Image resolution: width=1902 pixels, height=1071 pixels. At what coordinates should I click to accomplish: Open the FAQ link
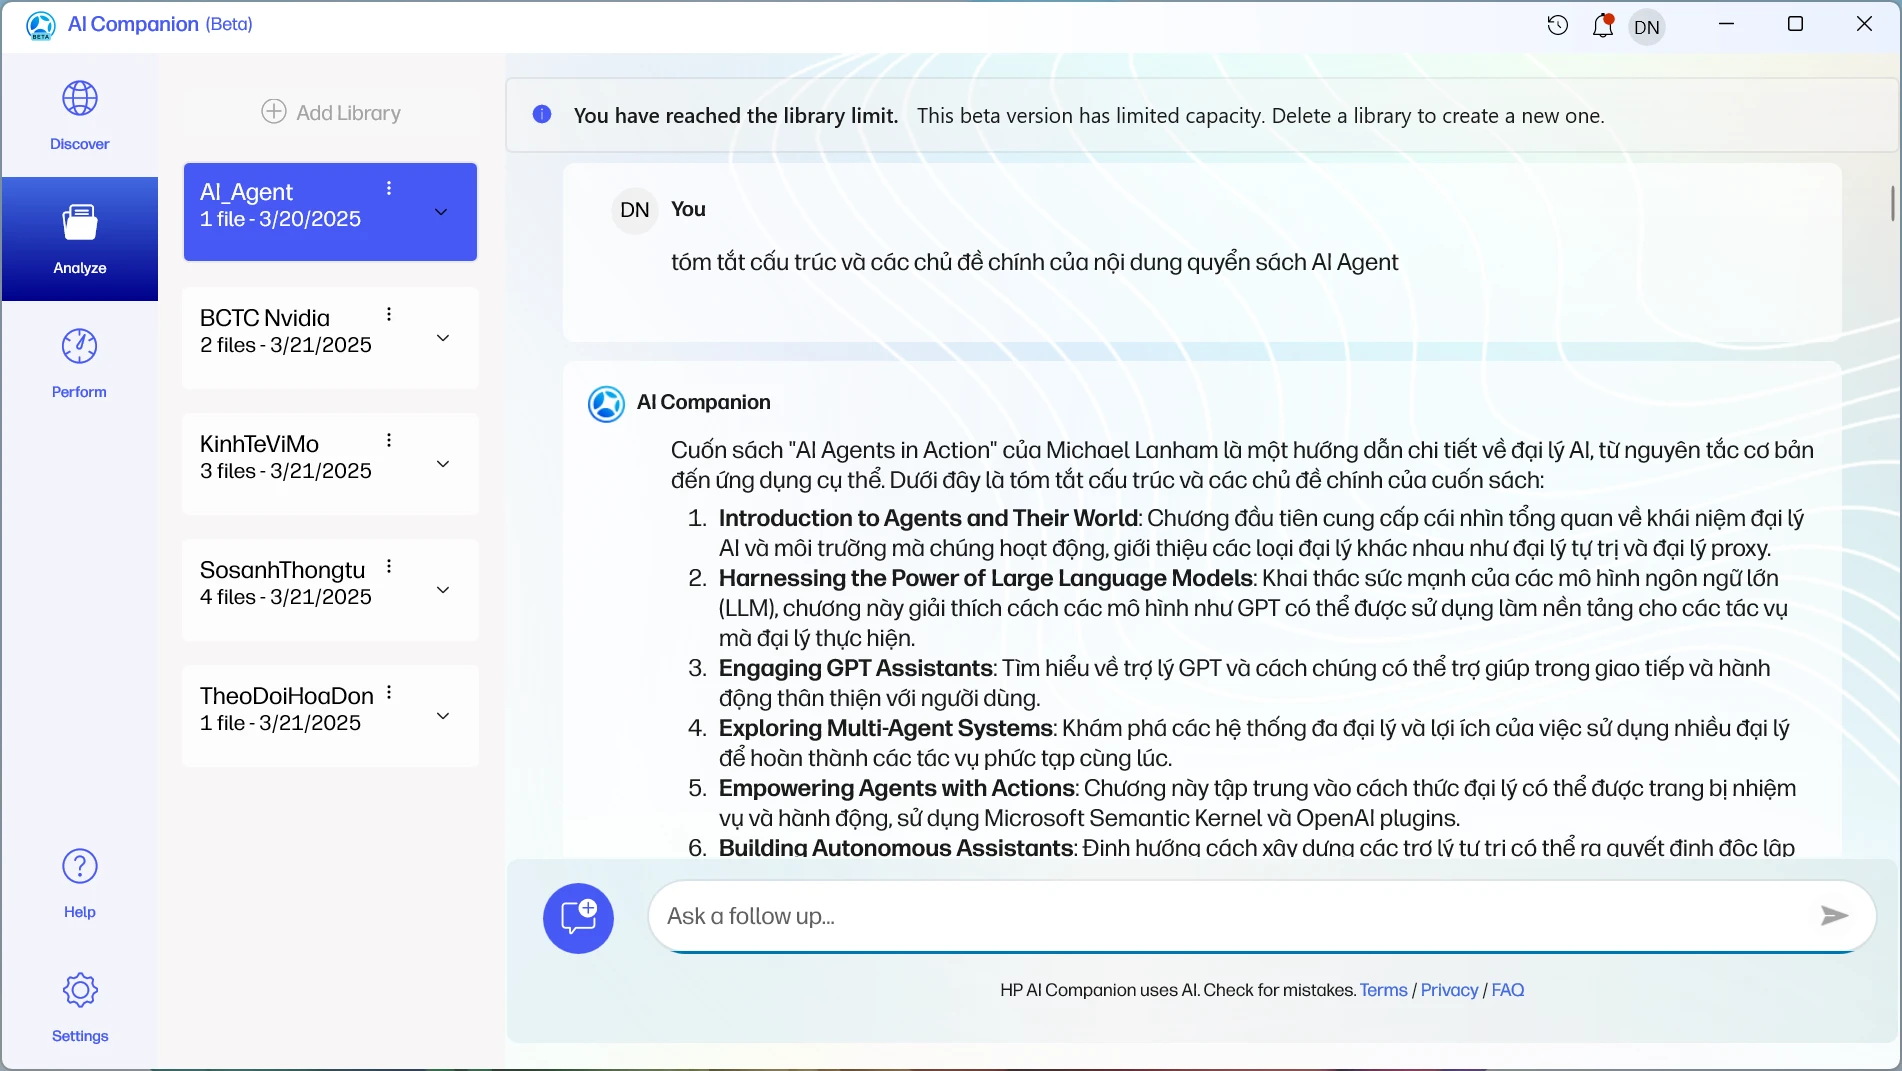pyautogui.click(x=1507, y=990)
